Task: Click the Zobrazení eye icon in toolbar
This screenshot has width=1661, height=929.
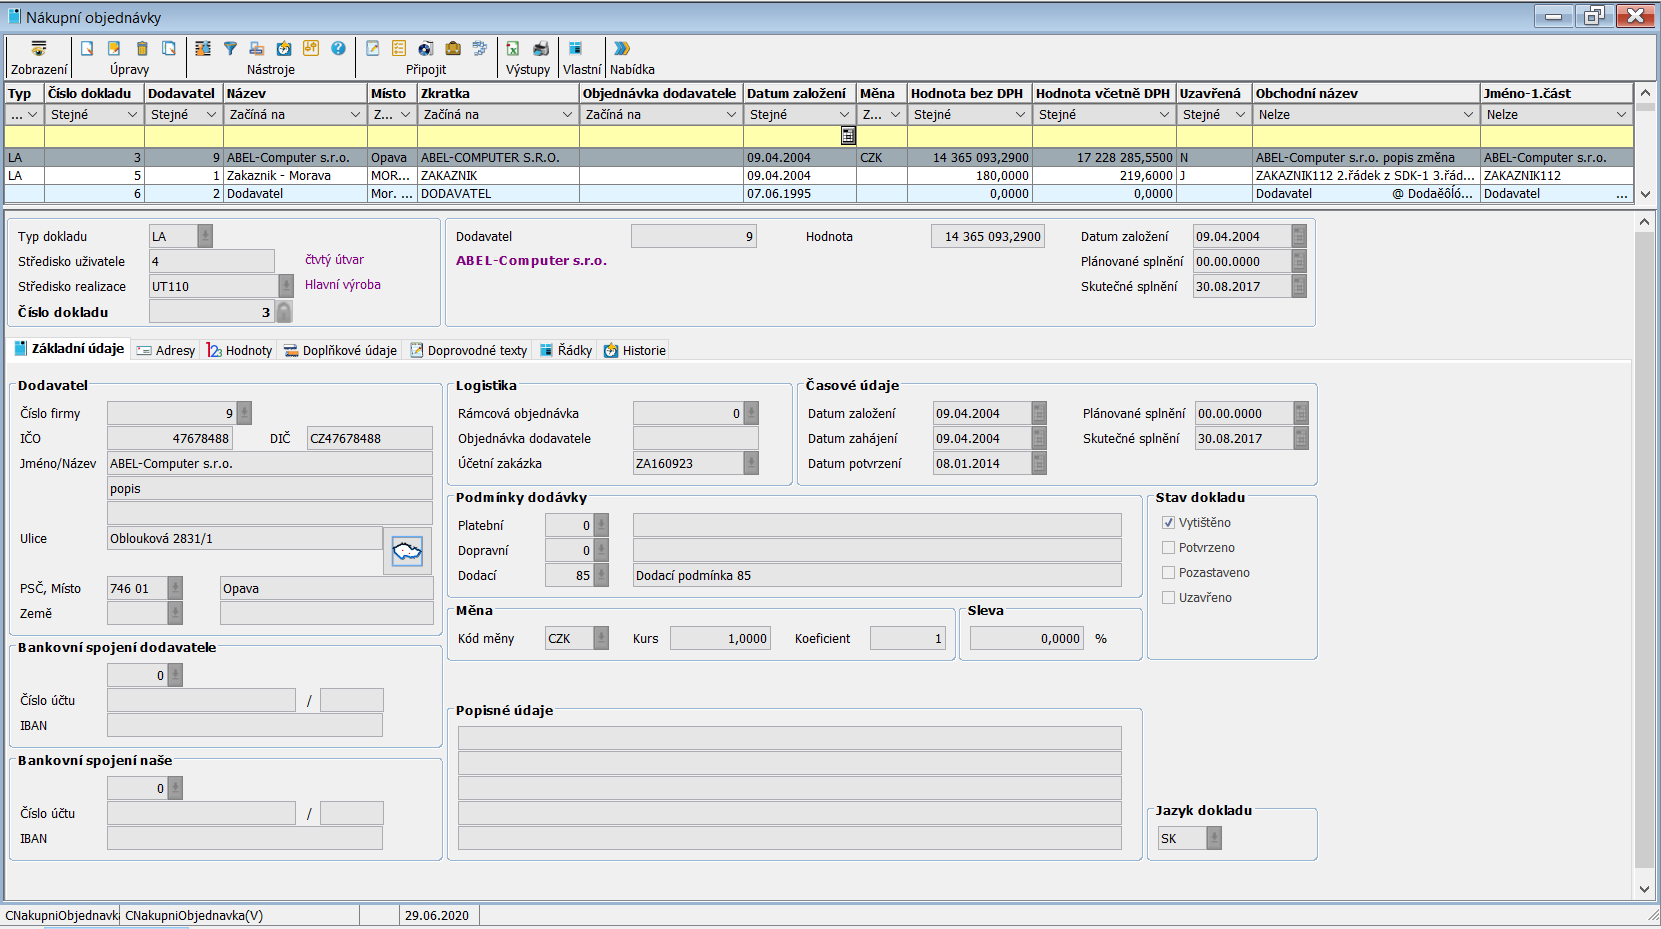Action: click(x=38, y=48)
